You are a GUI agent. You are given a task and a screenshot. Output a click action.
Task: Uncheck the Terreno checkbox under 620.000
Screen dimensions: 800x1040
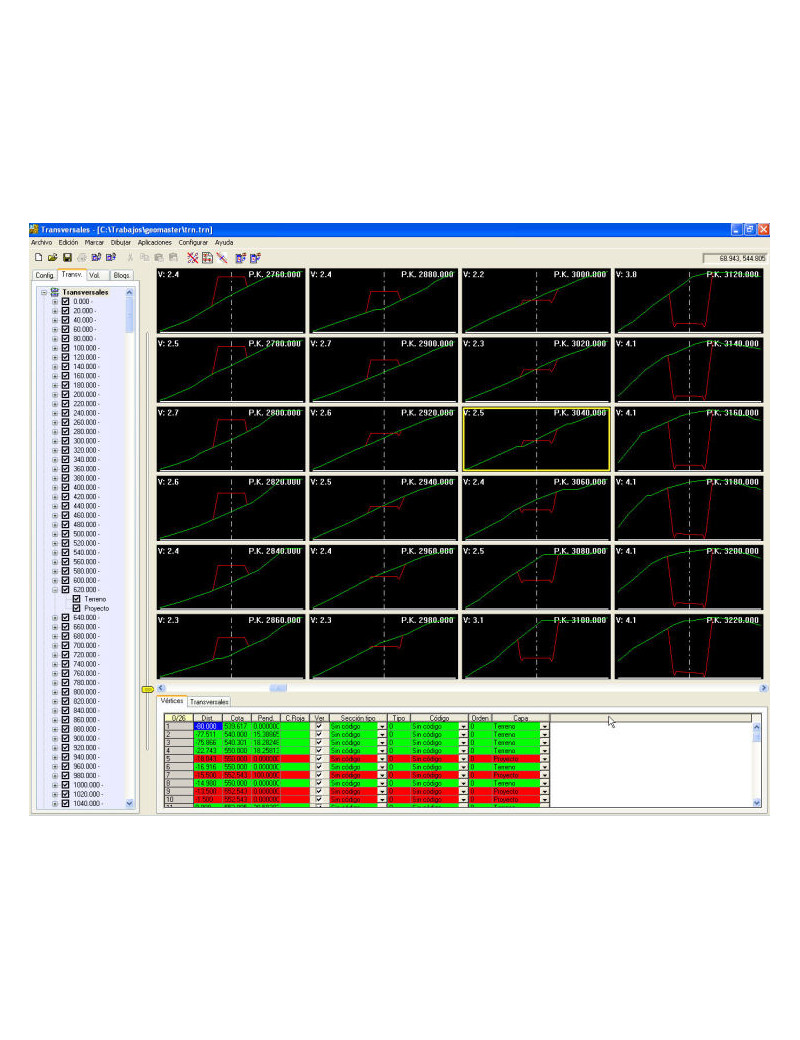click(x=76, y=598)
